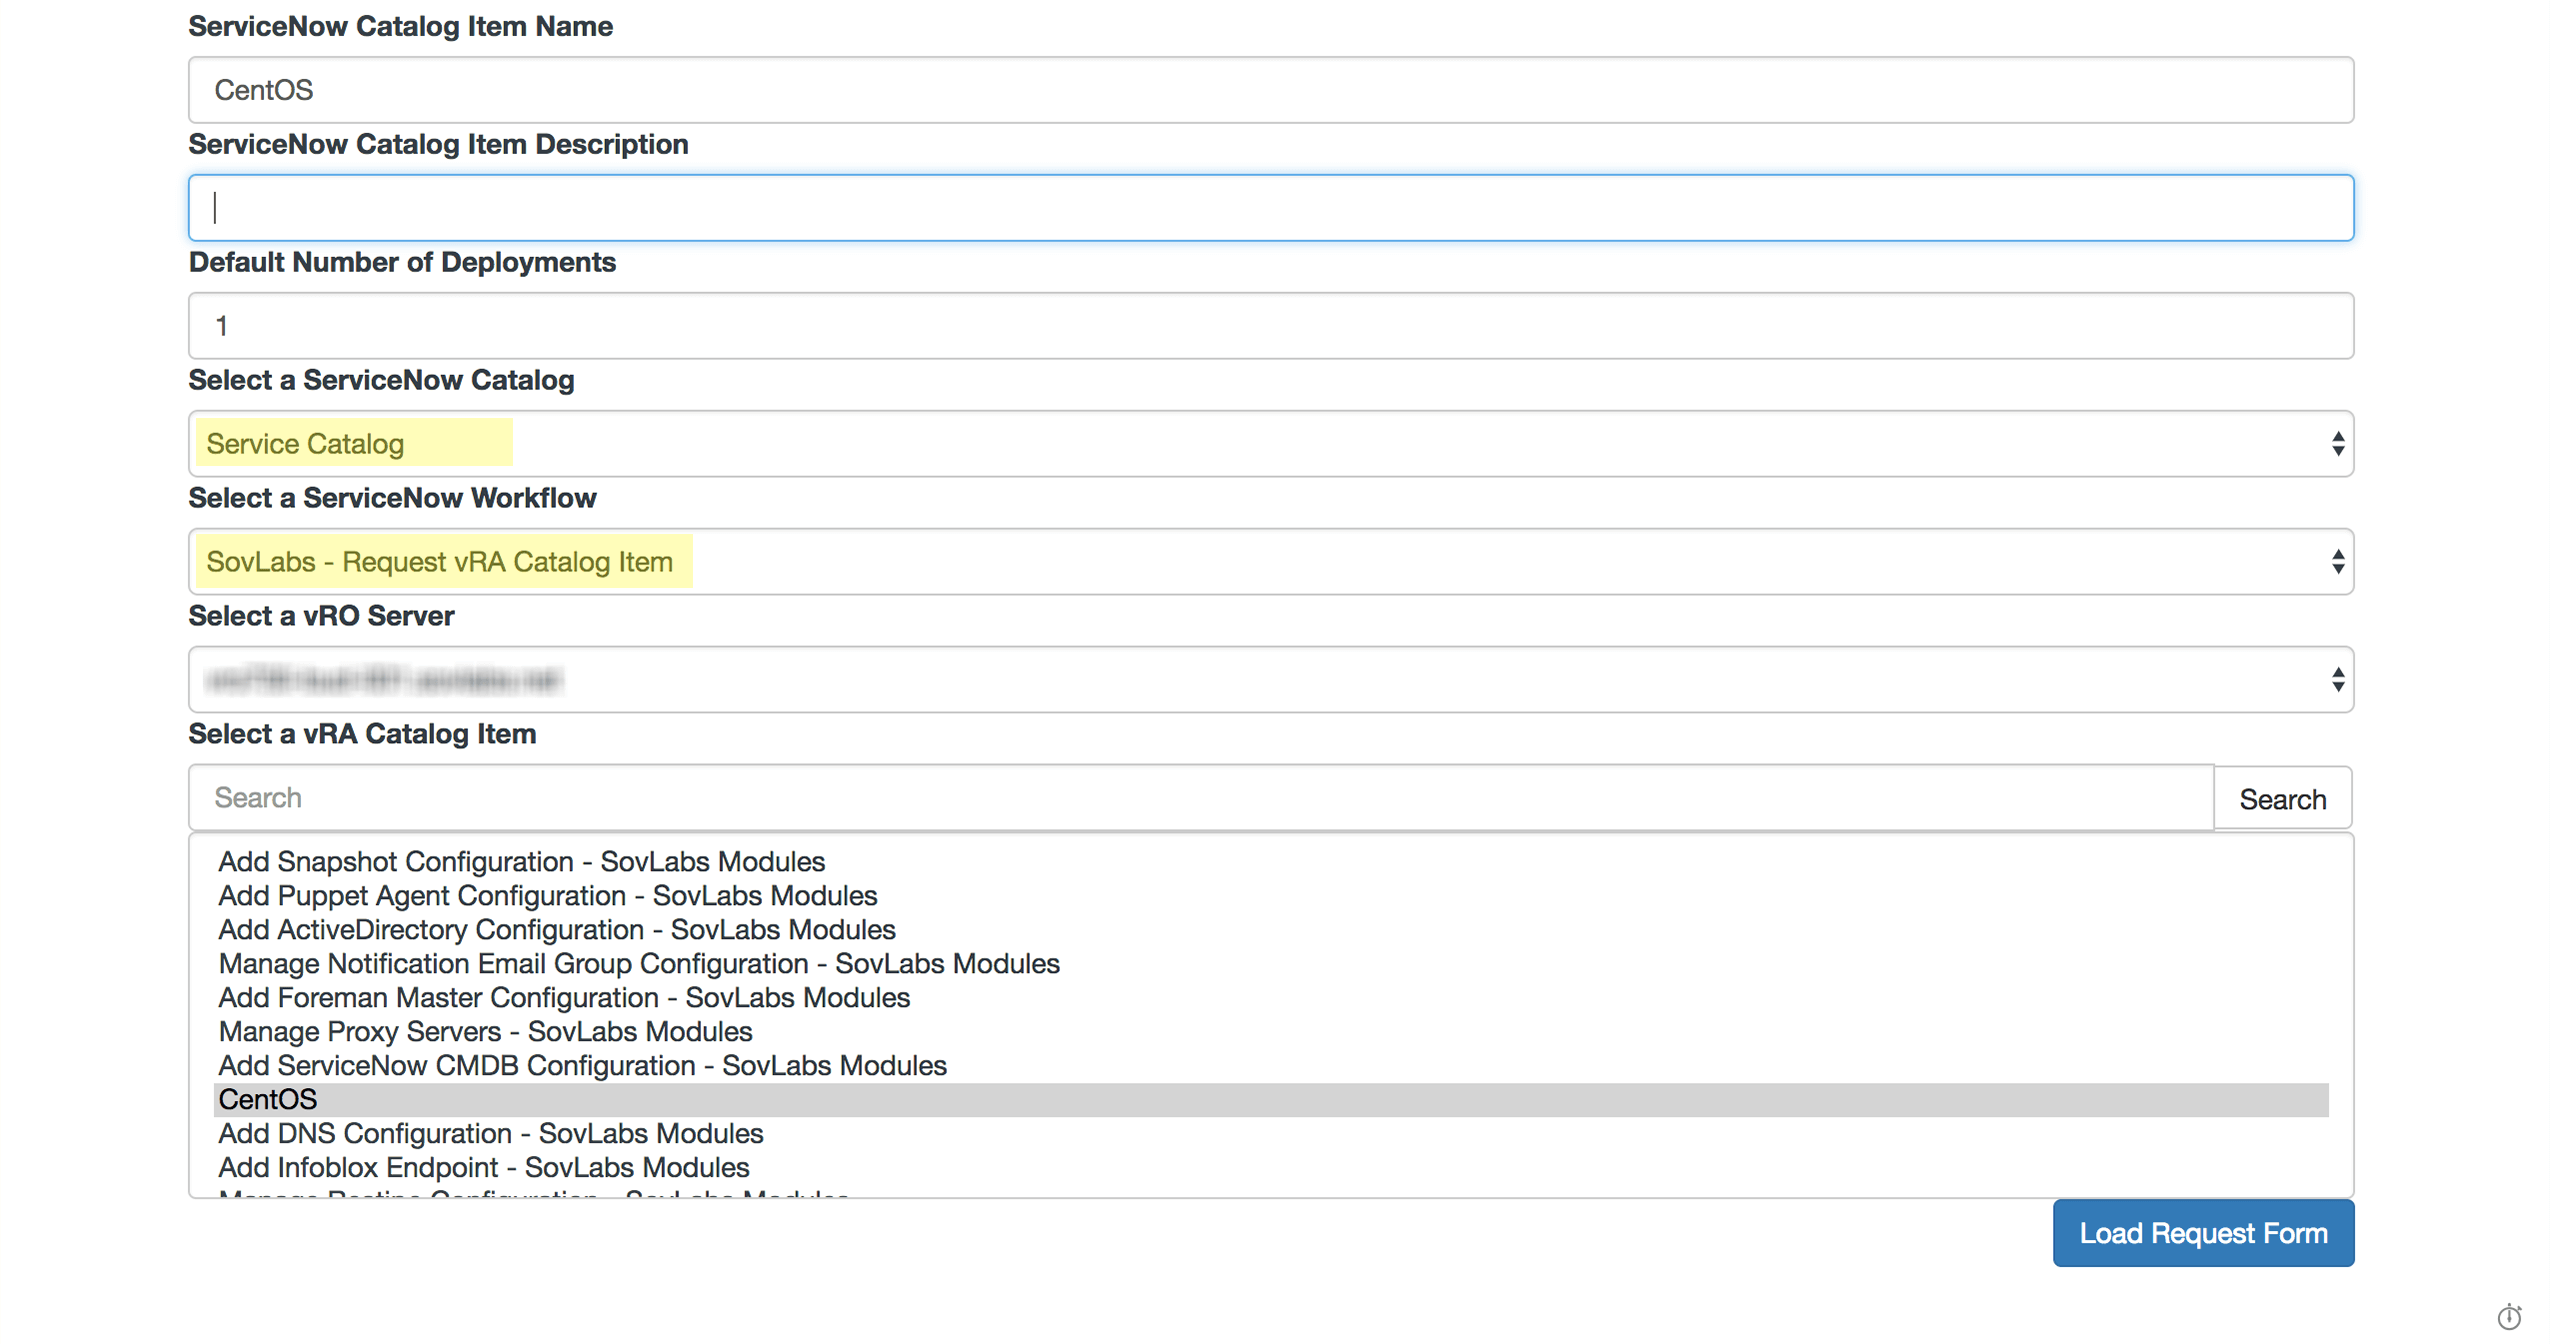The width and height of the screenshot is (2550, 1344).
Task: Click the Load Request Form button
Action: [2202, 1232]
